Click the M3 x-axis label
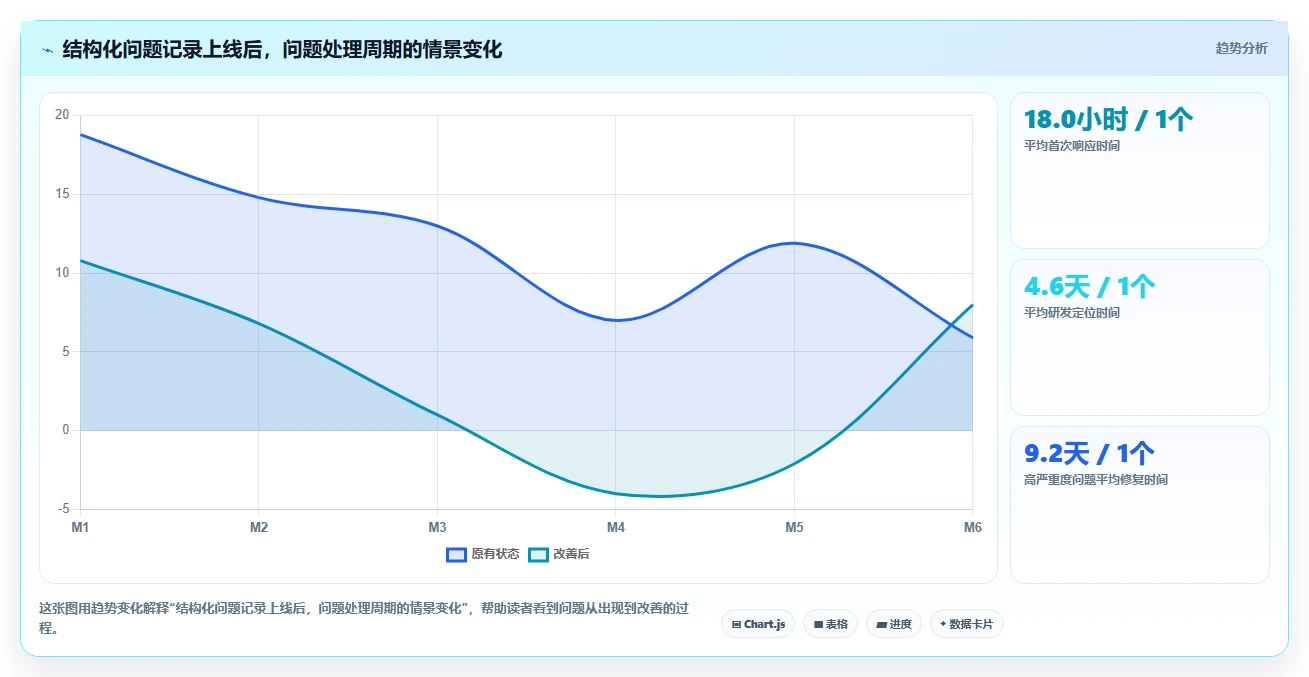This screenshot has height=677, width=1309. click(x=437, y=527)
